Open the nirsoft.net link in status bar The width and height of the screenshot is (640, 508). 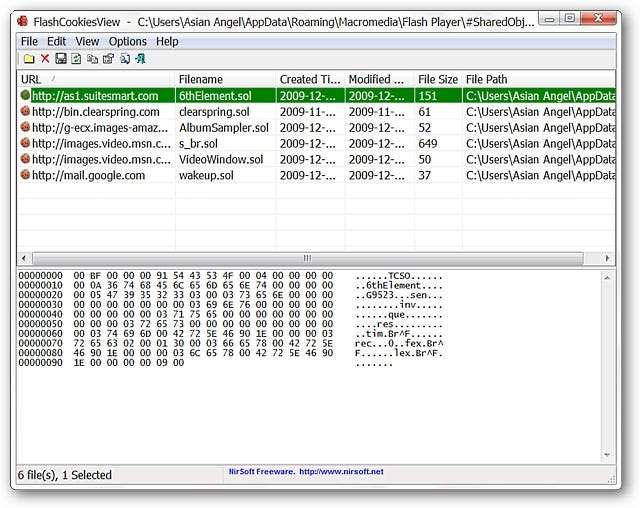302,471
